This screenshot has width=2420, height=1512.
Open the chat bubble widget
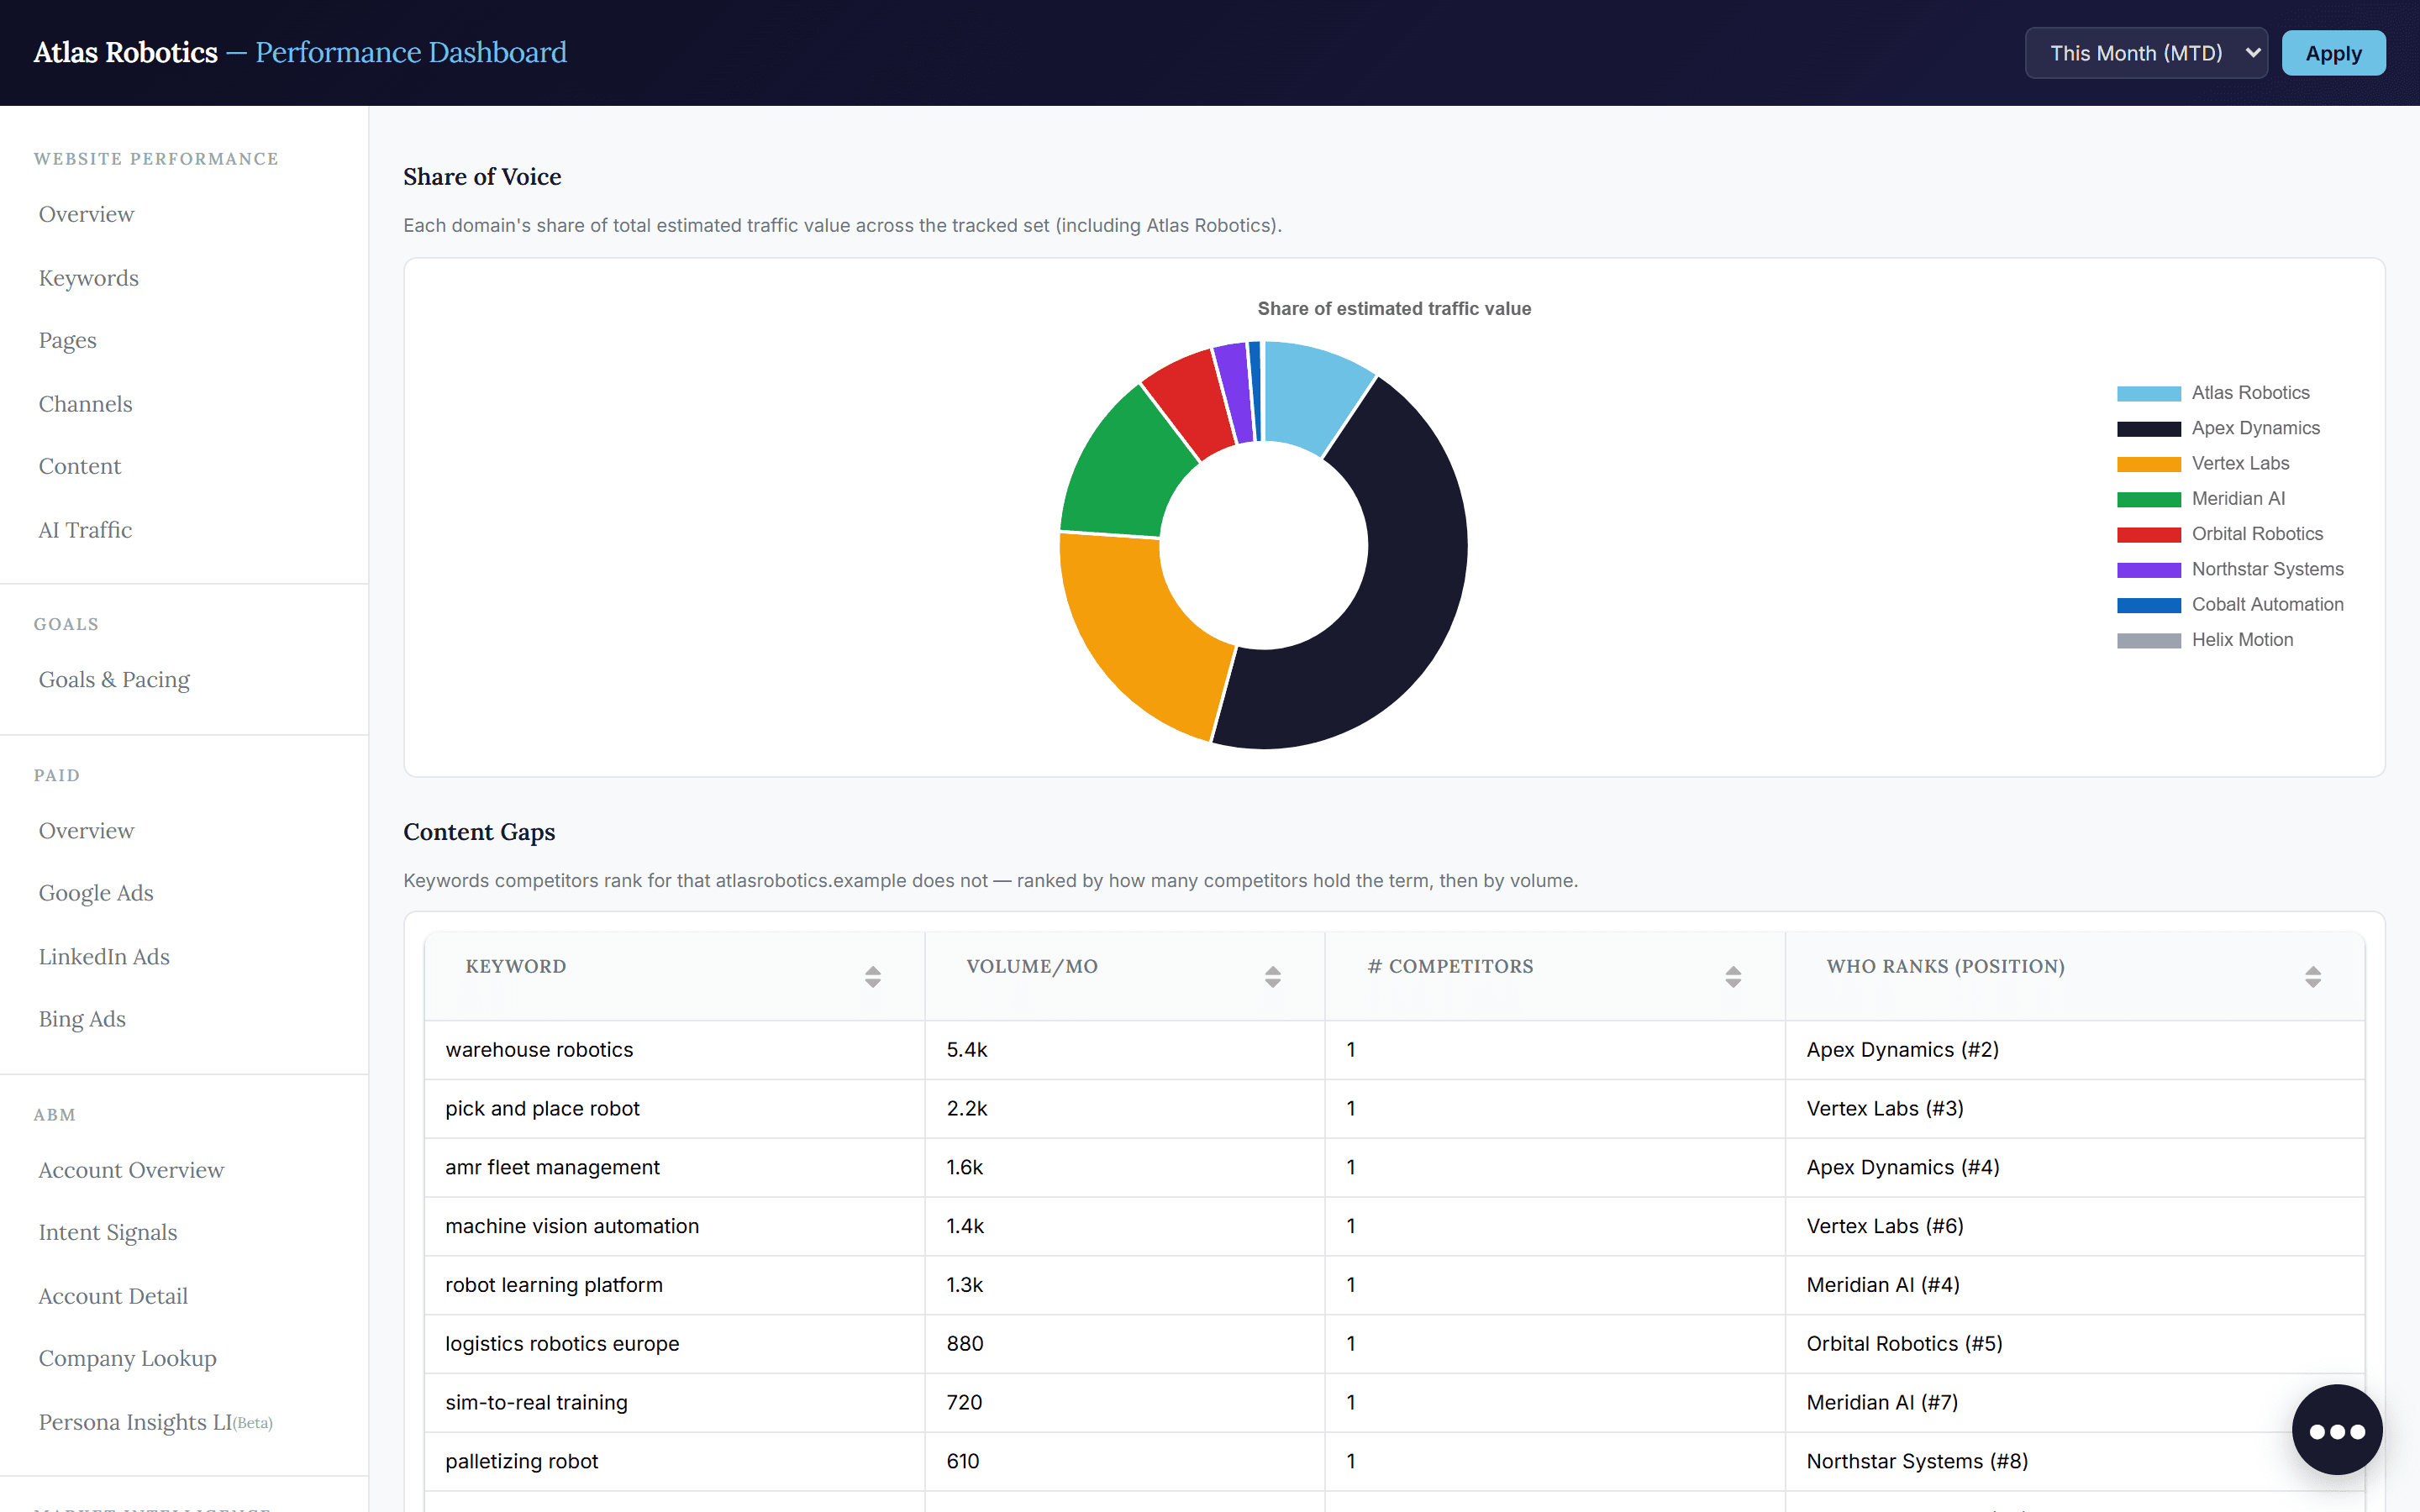2336,1430
